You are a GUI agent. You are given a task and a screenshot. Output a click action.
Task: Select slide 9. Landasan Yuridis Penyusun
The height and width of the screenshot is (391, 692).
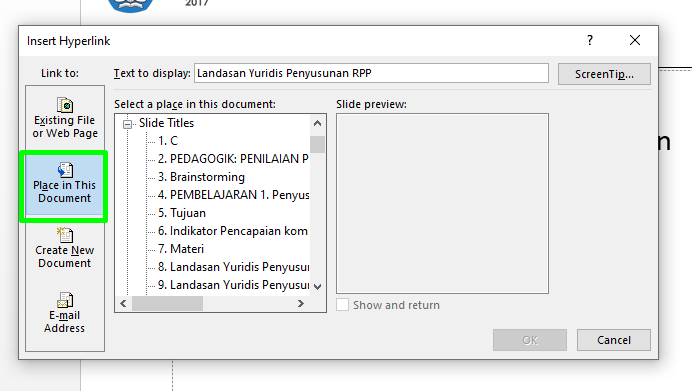(233, 285)
